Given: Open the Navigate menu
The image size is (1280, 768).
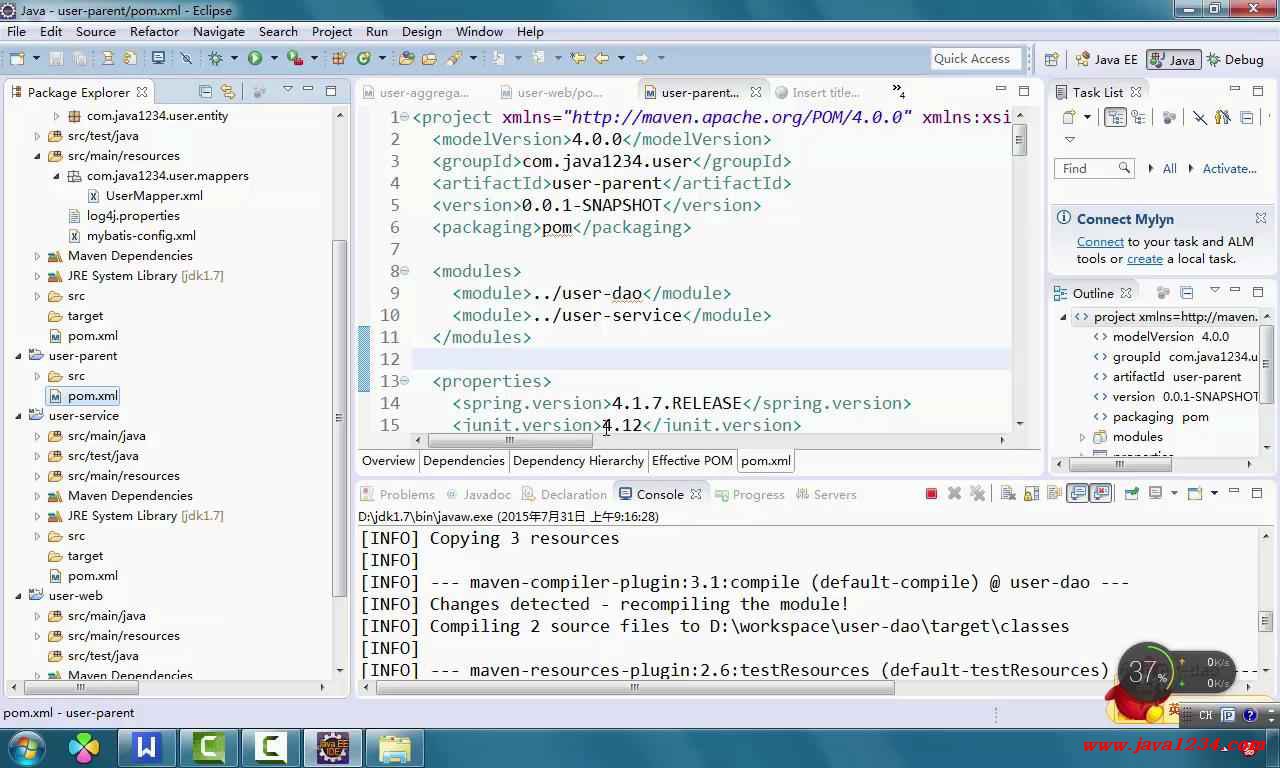Looking at the screenshot, I should pos(218,31).
